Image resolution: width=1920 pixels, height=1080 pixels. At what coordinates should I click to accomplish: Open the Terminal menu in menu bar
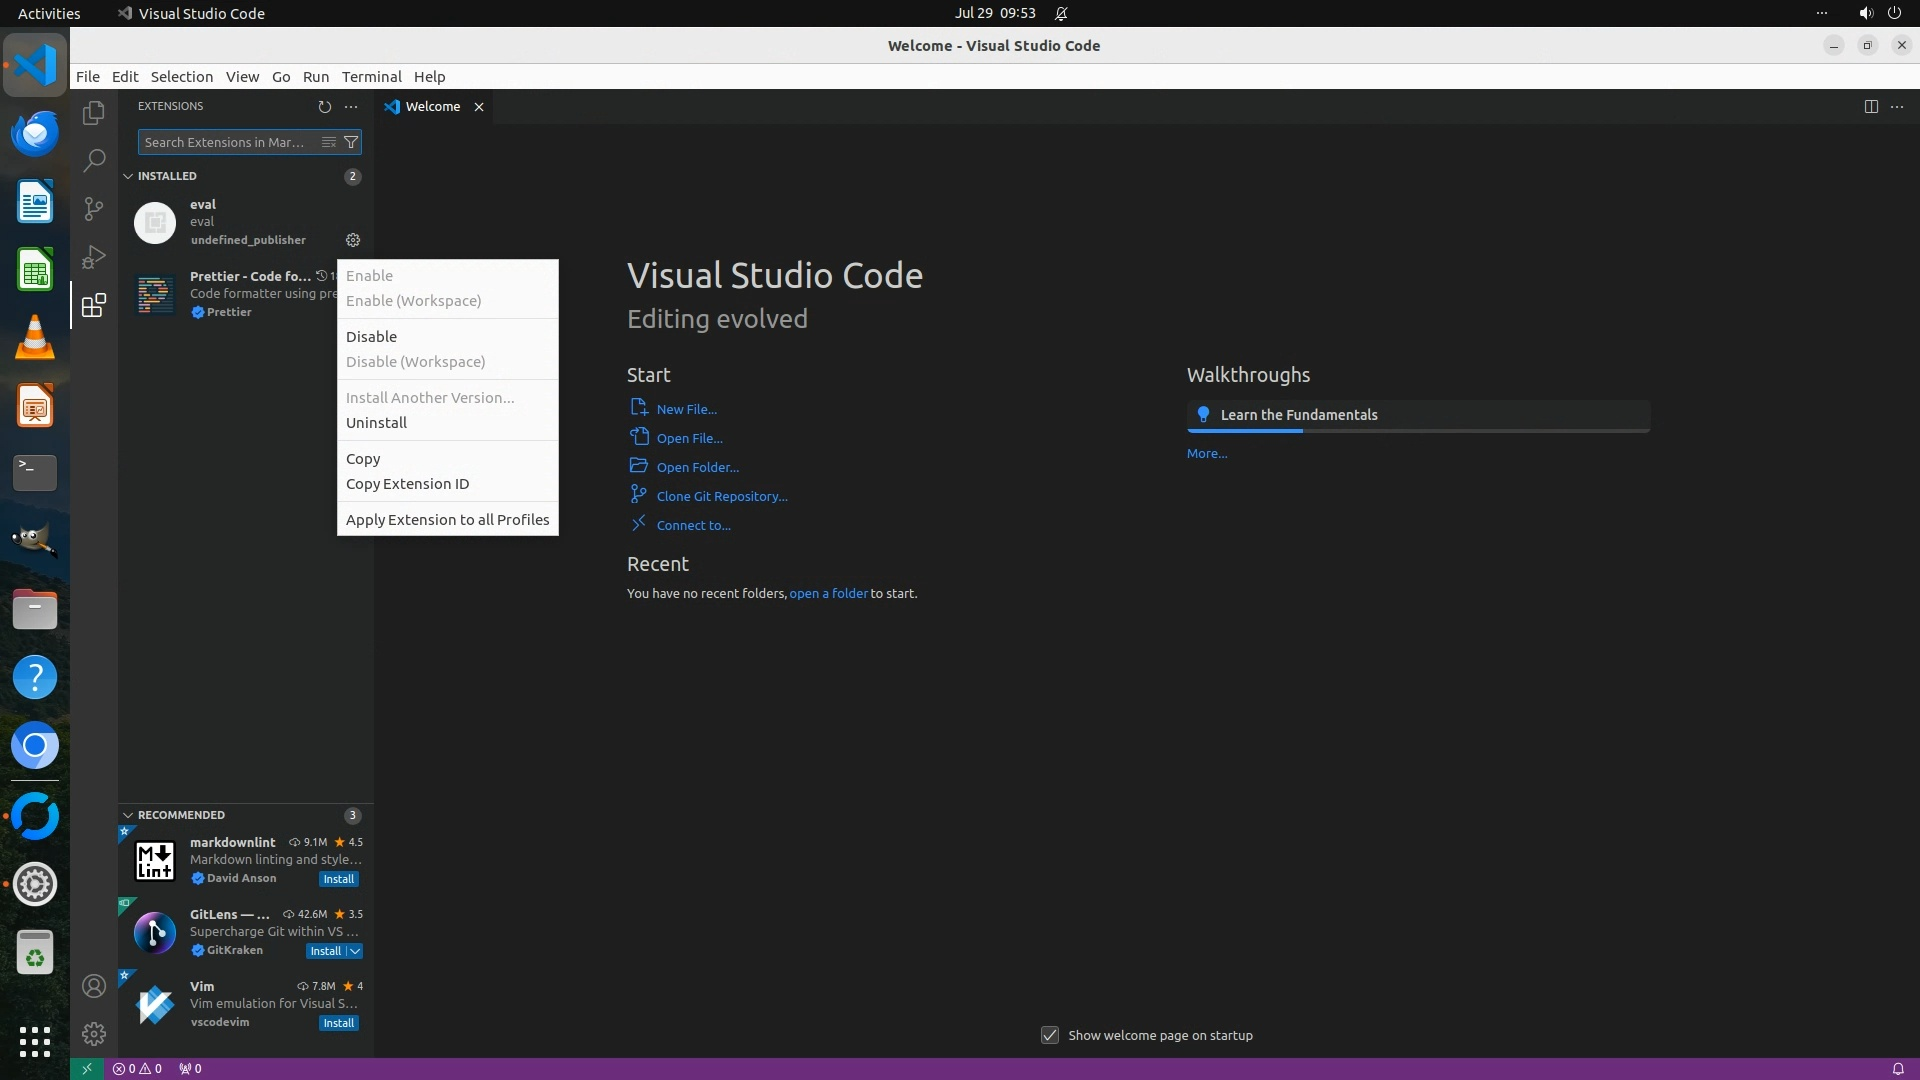pyautogui.click(x=371, y=77)
